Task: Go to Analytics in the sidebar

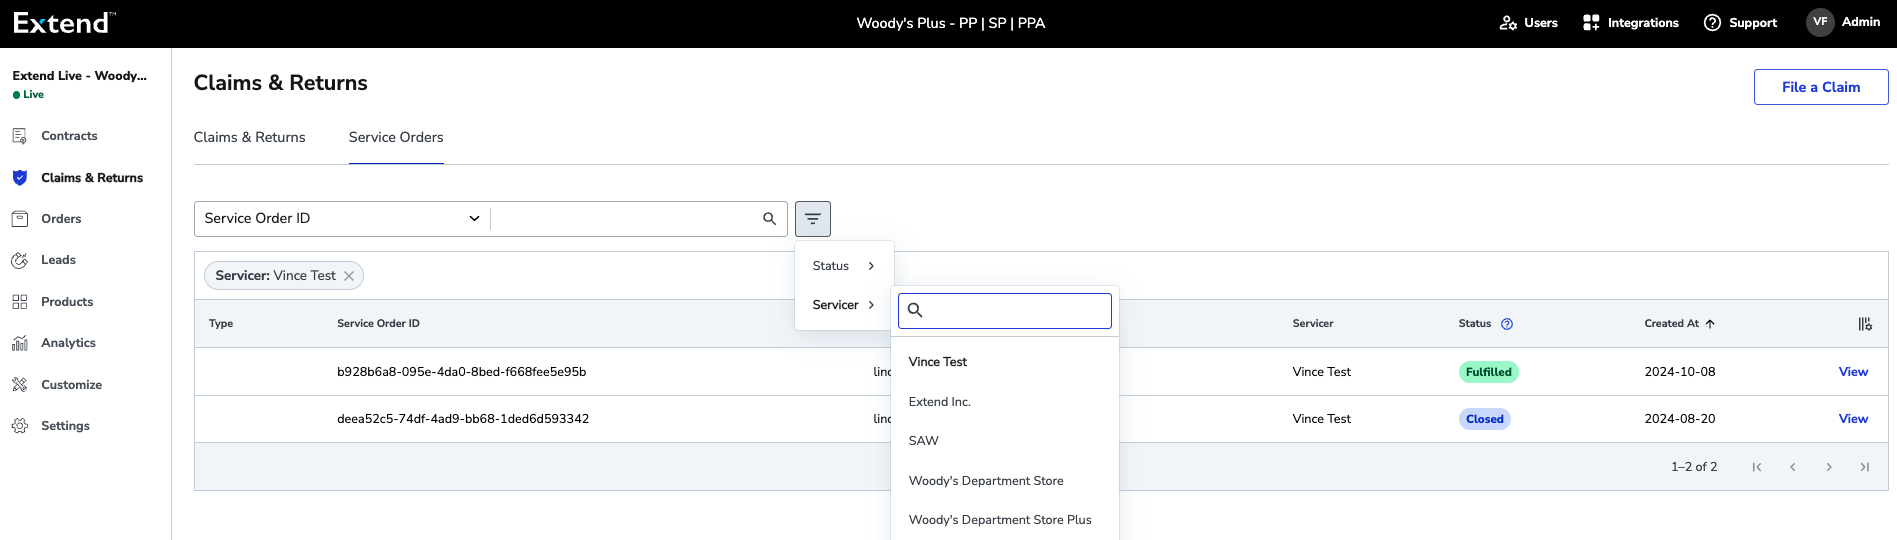Action: (x=68, y=343)
